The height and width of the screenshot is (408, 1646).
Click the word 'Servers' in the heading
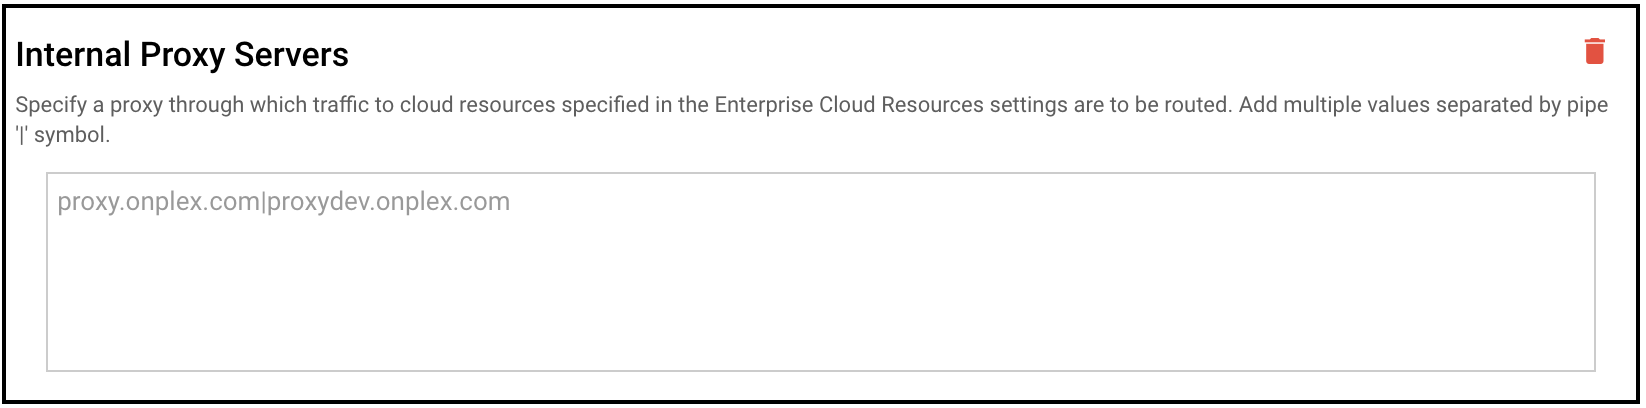pos(291,55)
